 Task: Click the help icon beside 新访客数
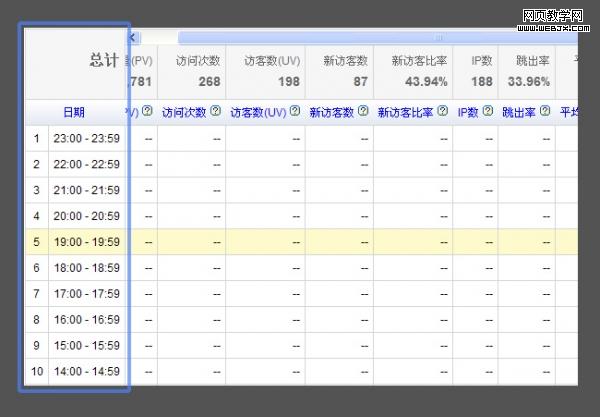[x=363, y=112]
